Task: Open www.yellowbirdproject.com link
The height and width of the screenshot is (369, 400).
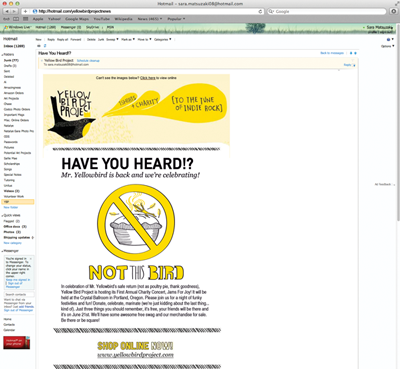Action: tap(136, 355)
